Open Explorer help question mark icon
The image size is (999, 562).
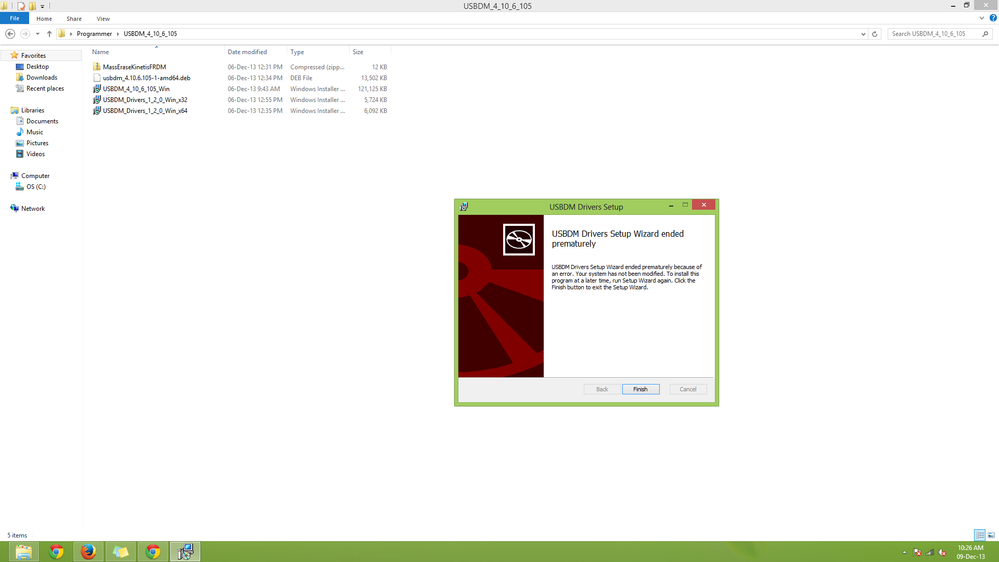(x=993, y=18)
